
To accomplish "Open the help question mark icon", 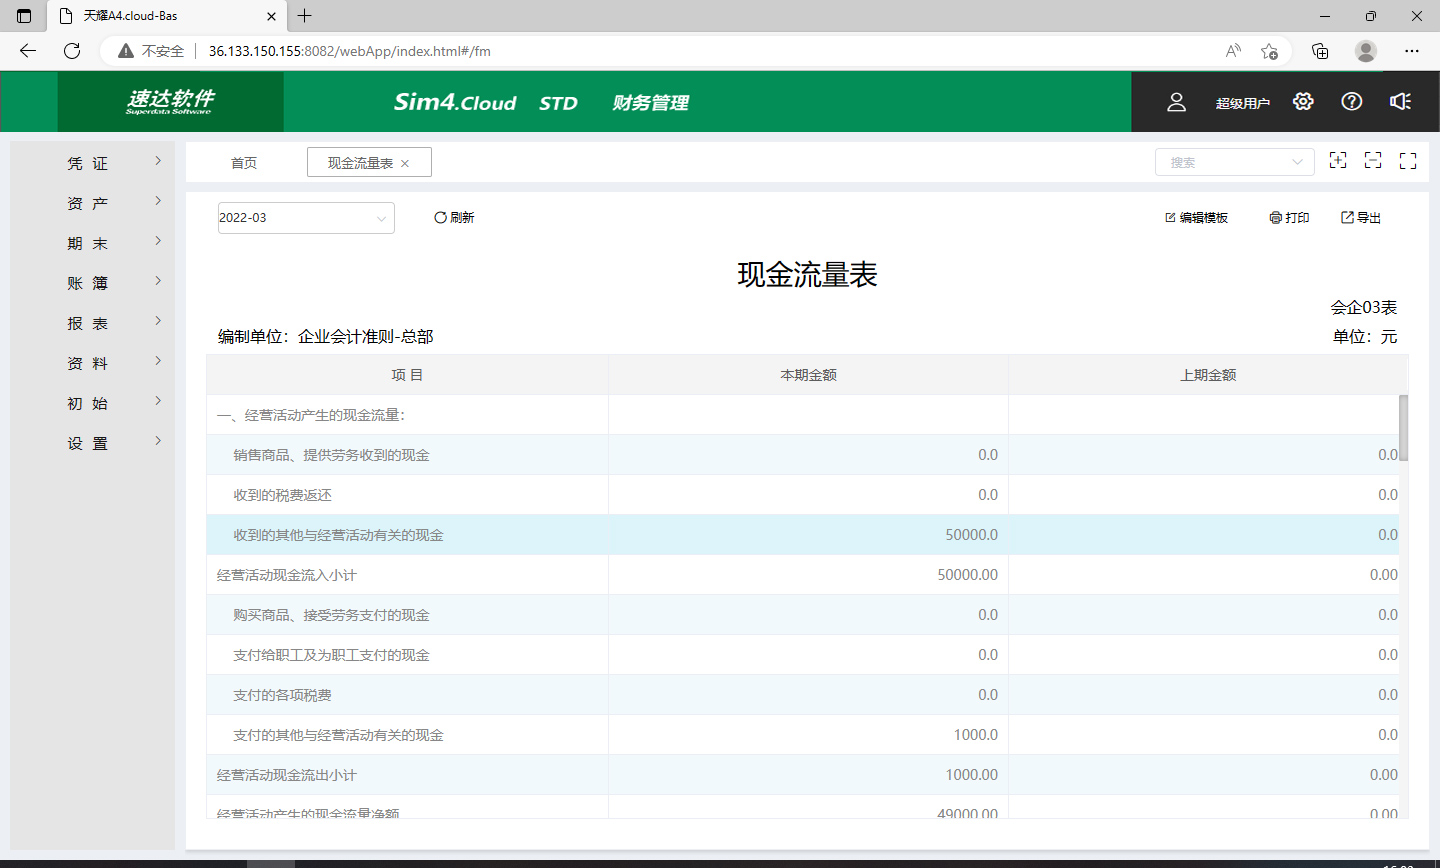I will tap(1351, 102).
